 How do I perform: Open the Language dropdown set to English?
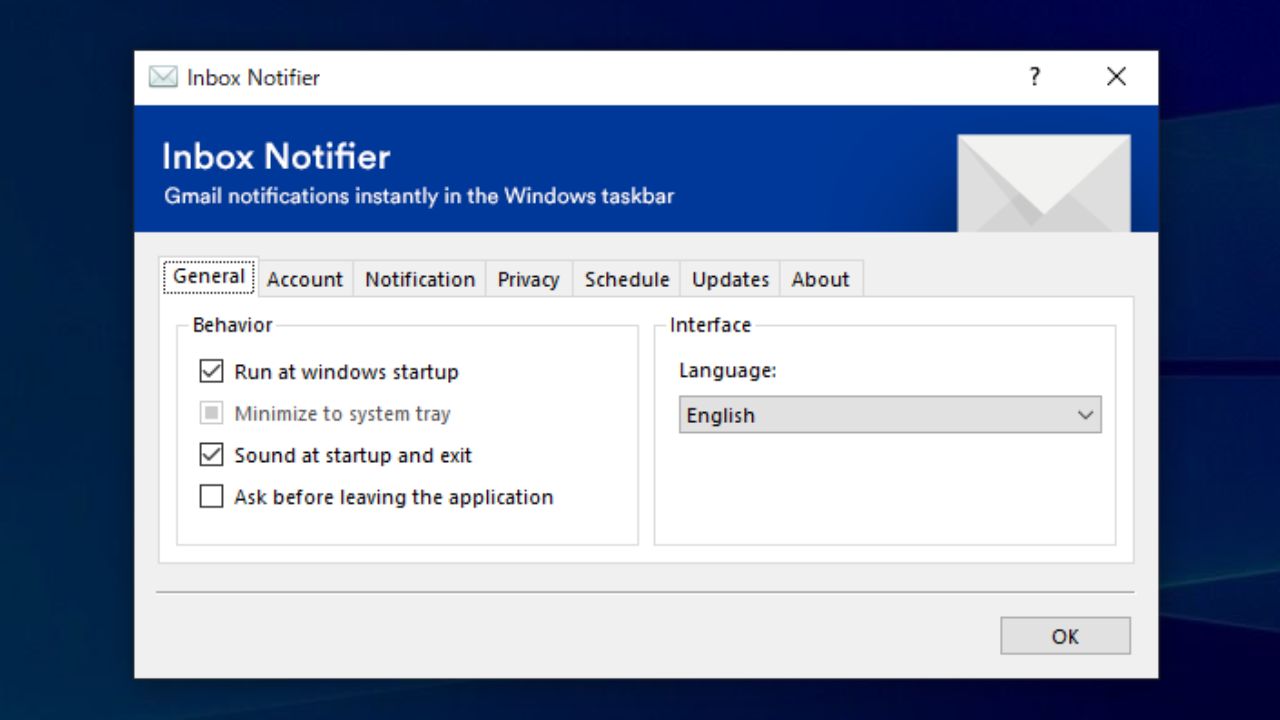[x=890, y=415]
